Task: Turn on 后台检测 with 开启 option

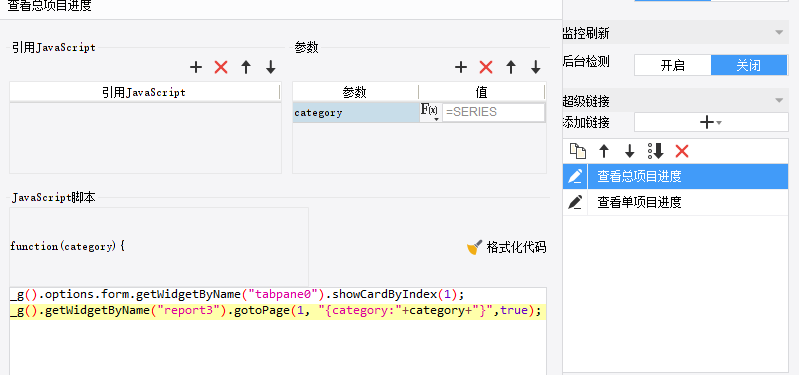Action: 673,65
